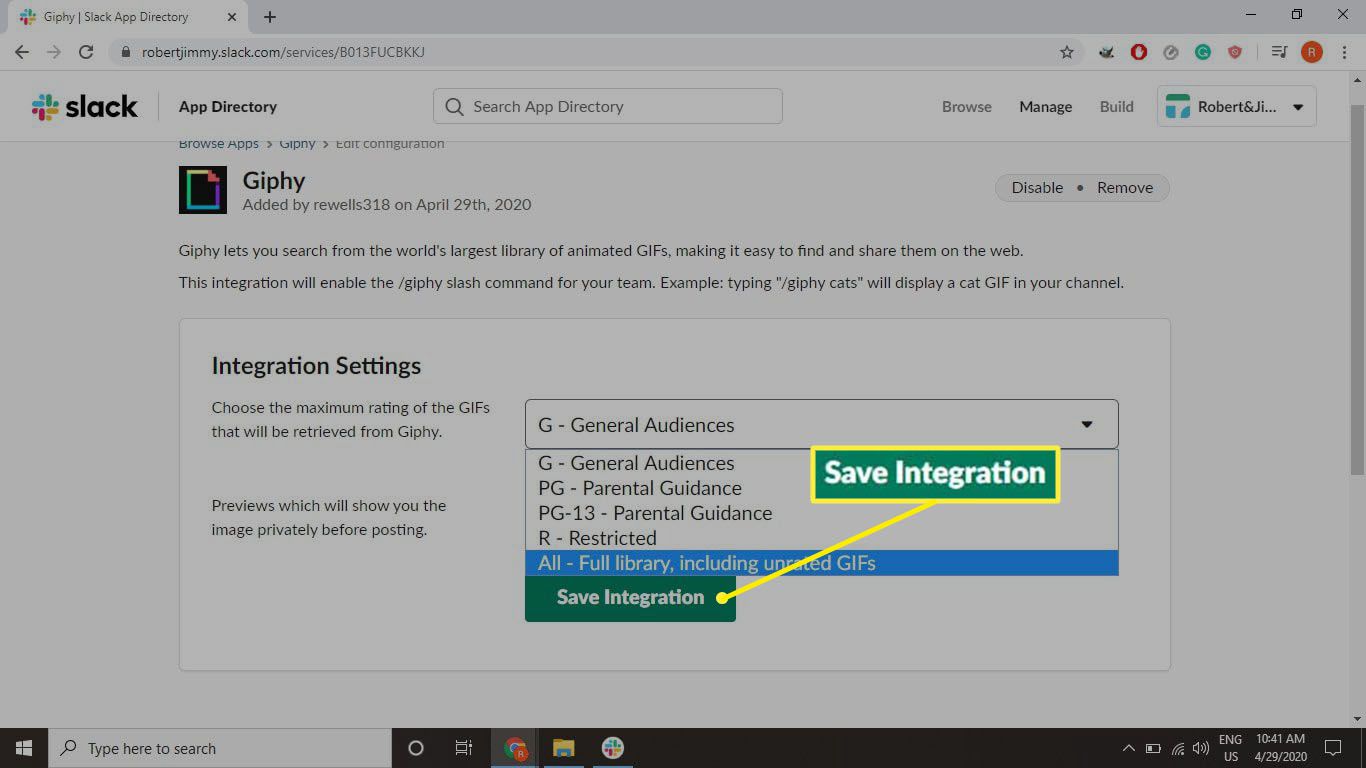Open File Explorer from the taskbar
Screen dimensions: 1366x768
(564, 748)
